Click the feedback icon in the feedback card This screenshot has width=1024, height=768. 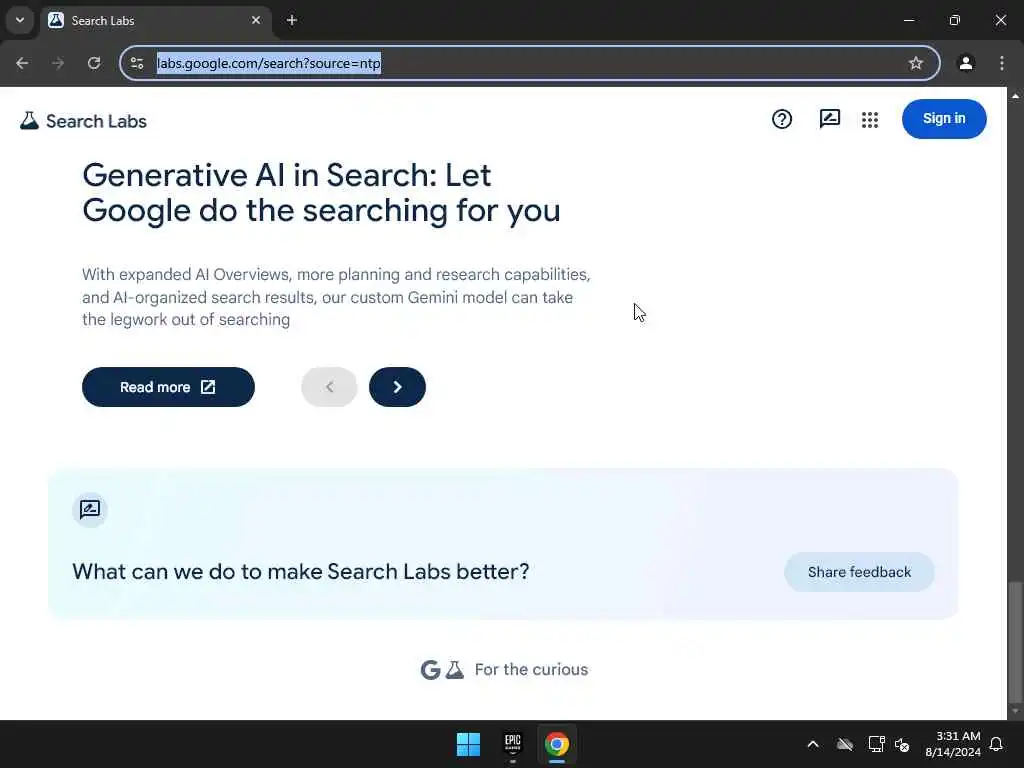pyautogui.click(x=90, y=509)
